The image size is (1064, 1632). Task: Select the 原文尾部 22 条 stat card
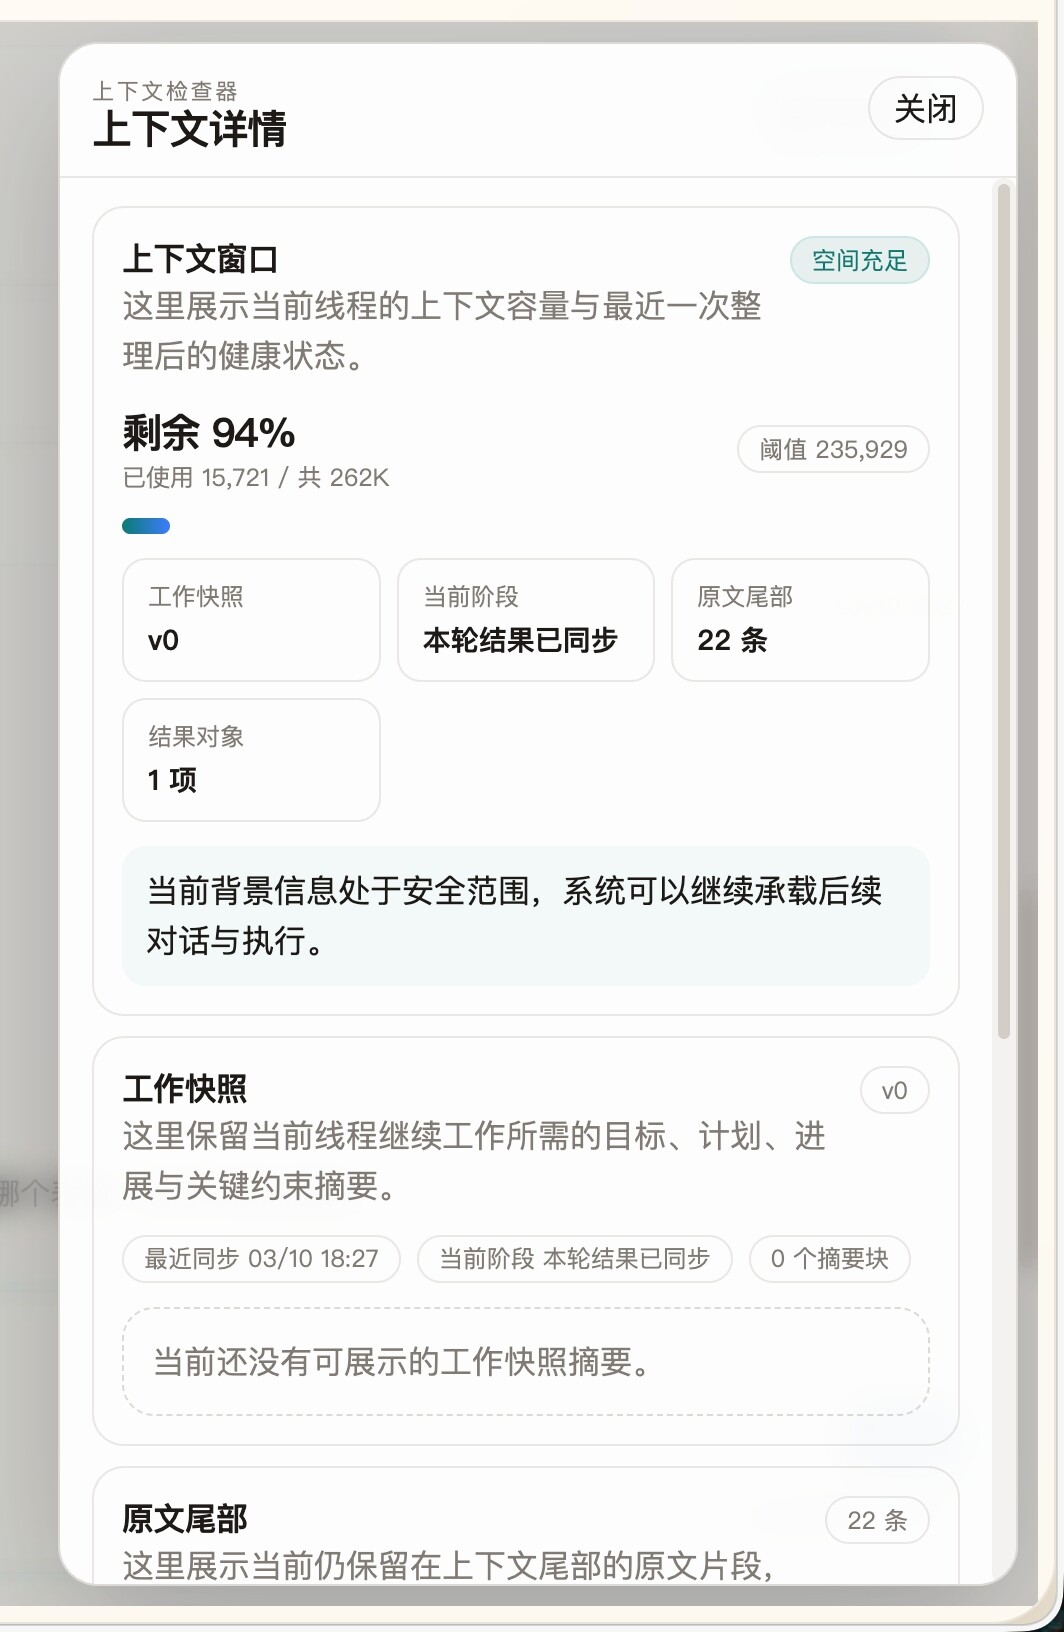point(800,620)
